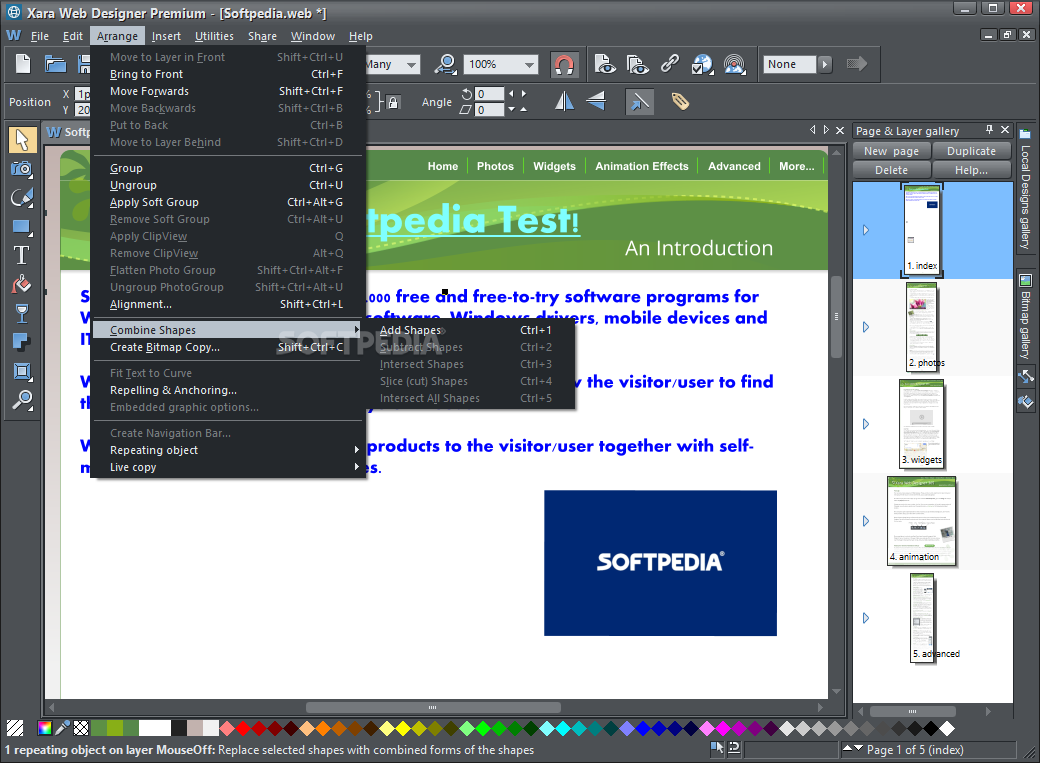This screenshot has width=1040, height=763.
Task: Click the Zoom to drawing icon
Action: pos(445,64)
